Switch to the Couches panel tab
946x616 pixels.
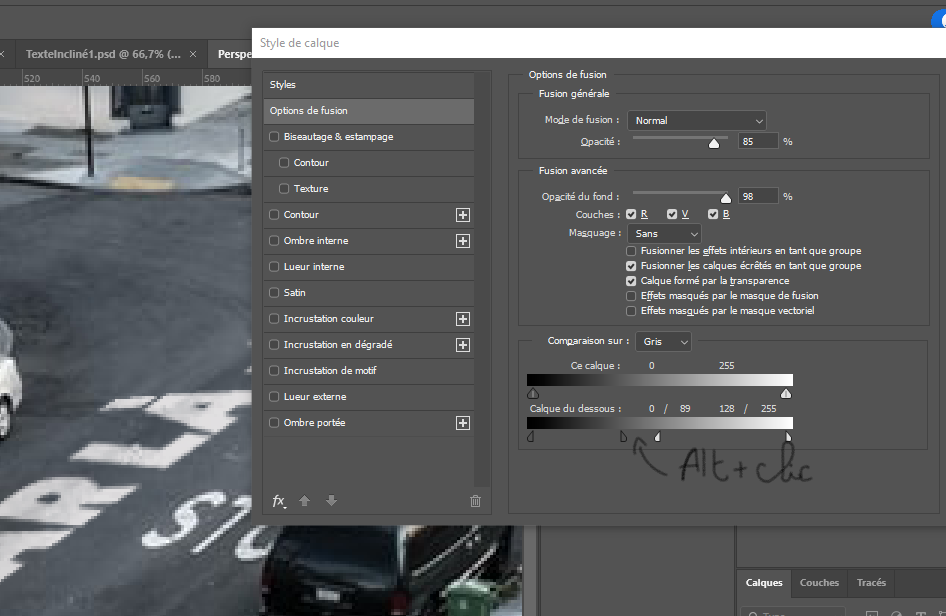[819, 583]
